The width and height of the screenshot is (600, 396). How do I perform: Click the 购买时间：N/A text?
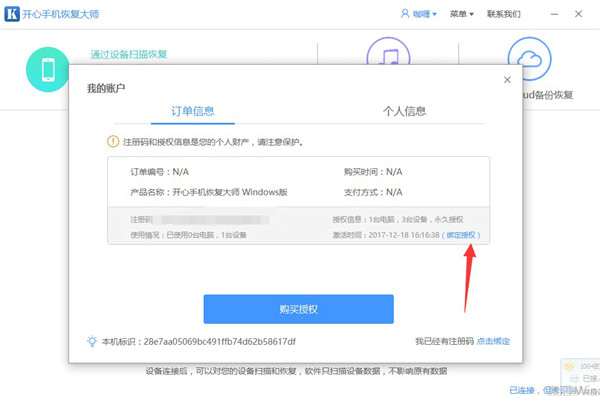tap(373, 172)
